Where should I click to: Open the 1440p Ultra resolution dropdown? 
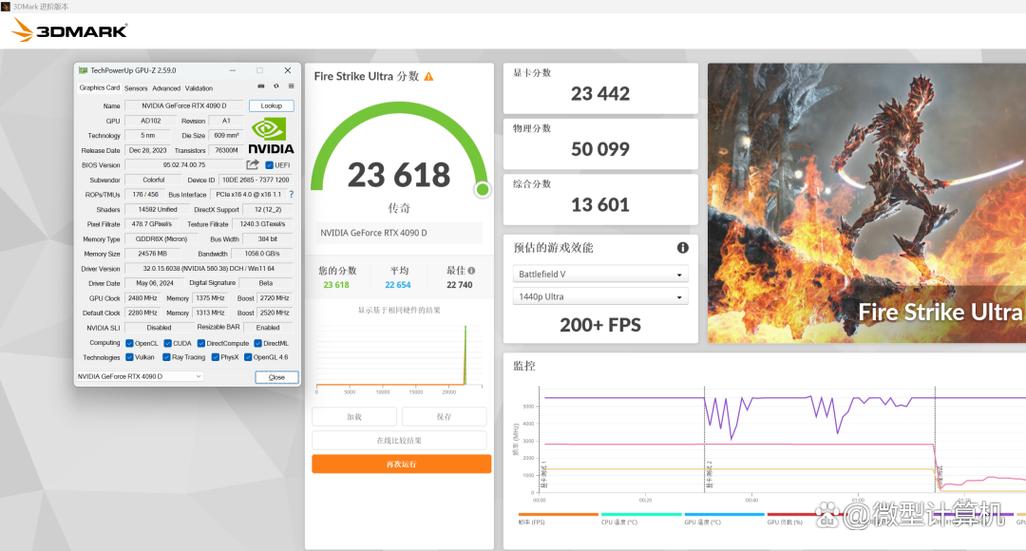(x=601, y=297)
